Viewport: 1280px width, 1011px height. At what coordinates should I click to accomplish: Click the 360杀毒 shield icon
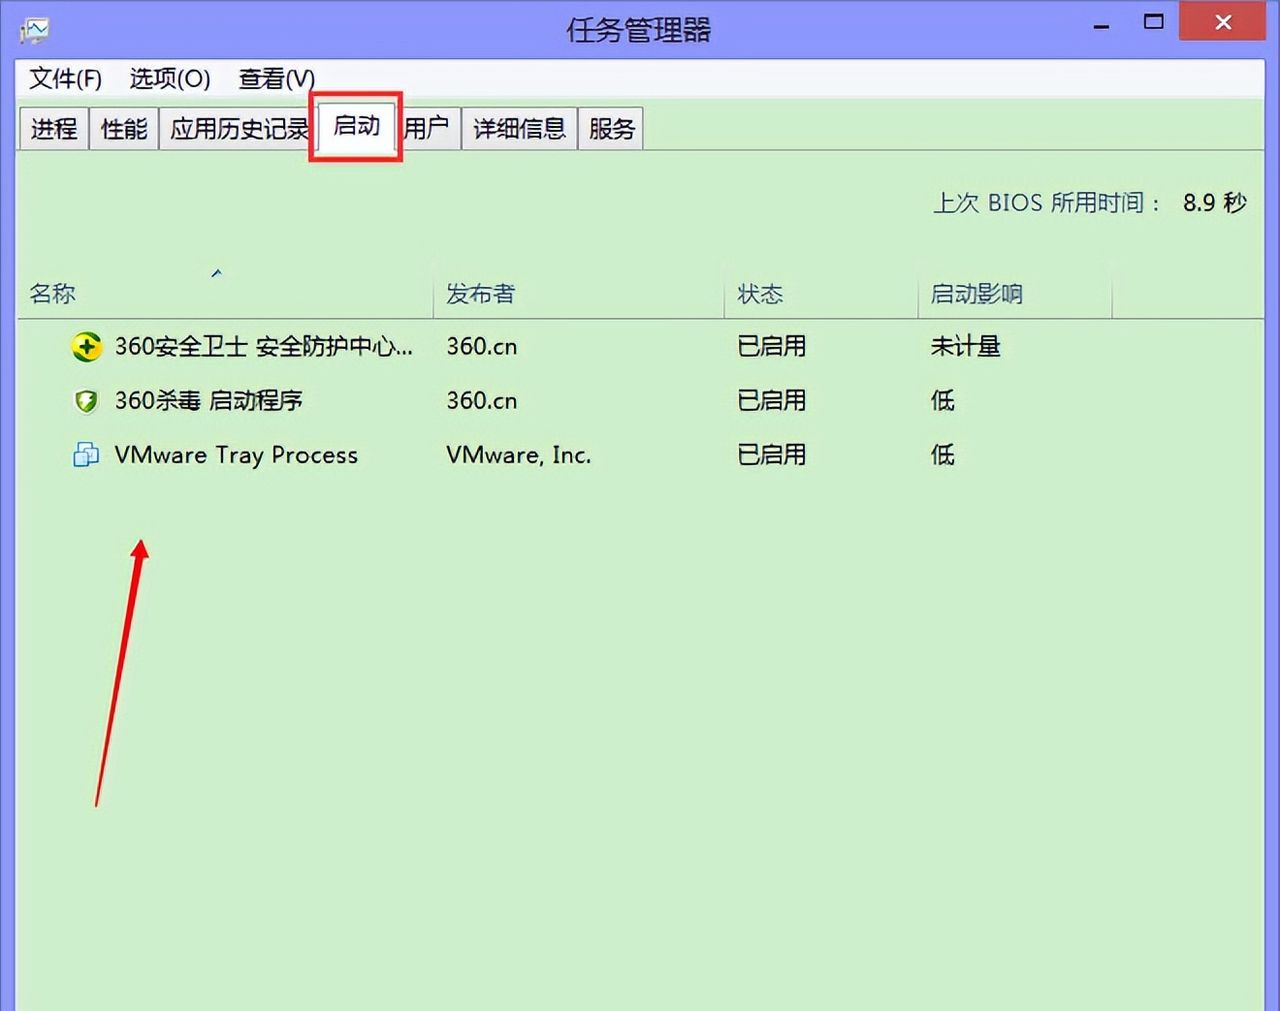87,400
